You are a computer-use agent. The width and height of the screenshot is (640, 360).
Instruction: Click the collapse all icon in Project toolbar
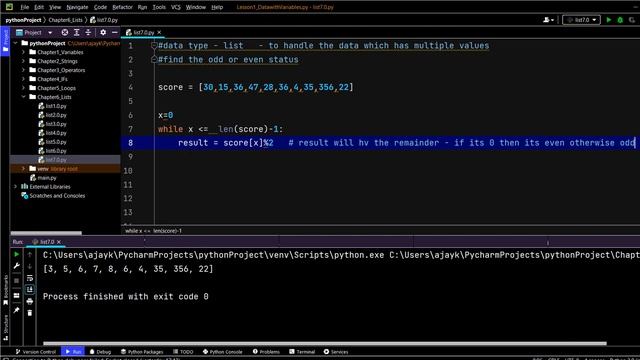click(88, 32)
